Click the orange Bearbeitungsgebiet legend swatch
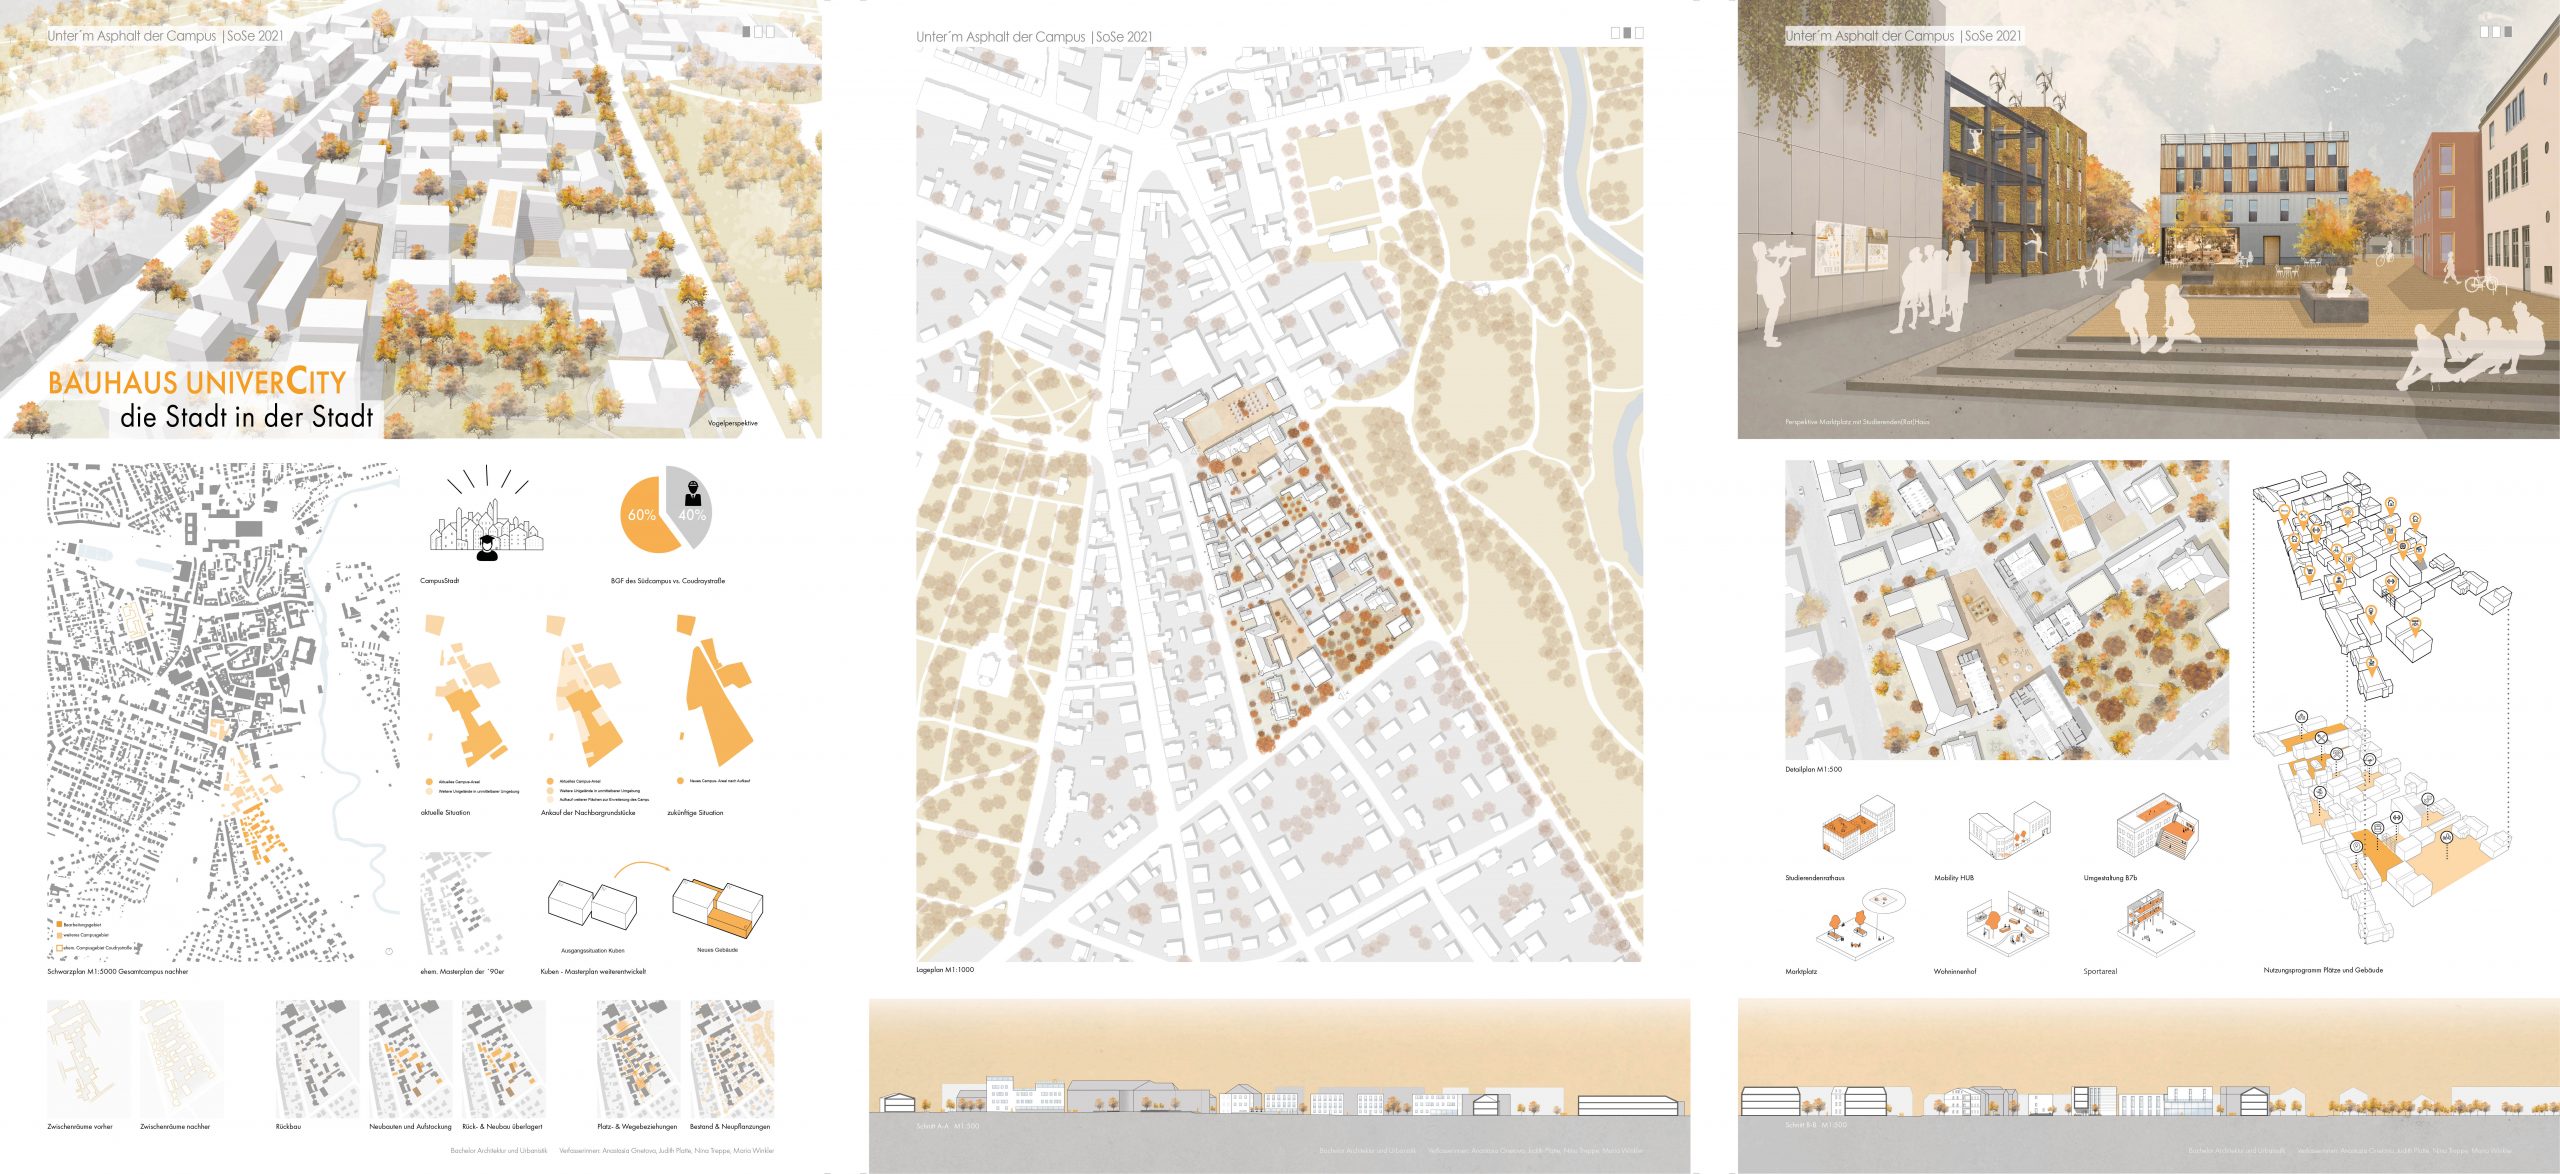This screenshot has width=2560, height=1174. pyautogui.click(x=60, y=925)
